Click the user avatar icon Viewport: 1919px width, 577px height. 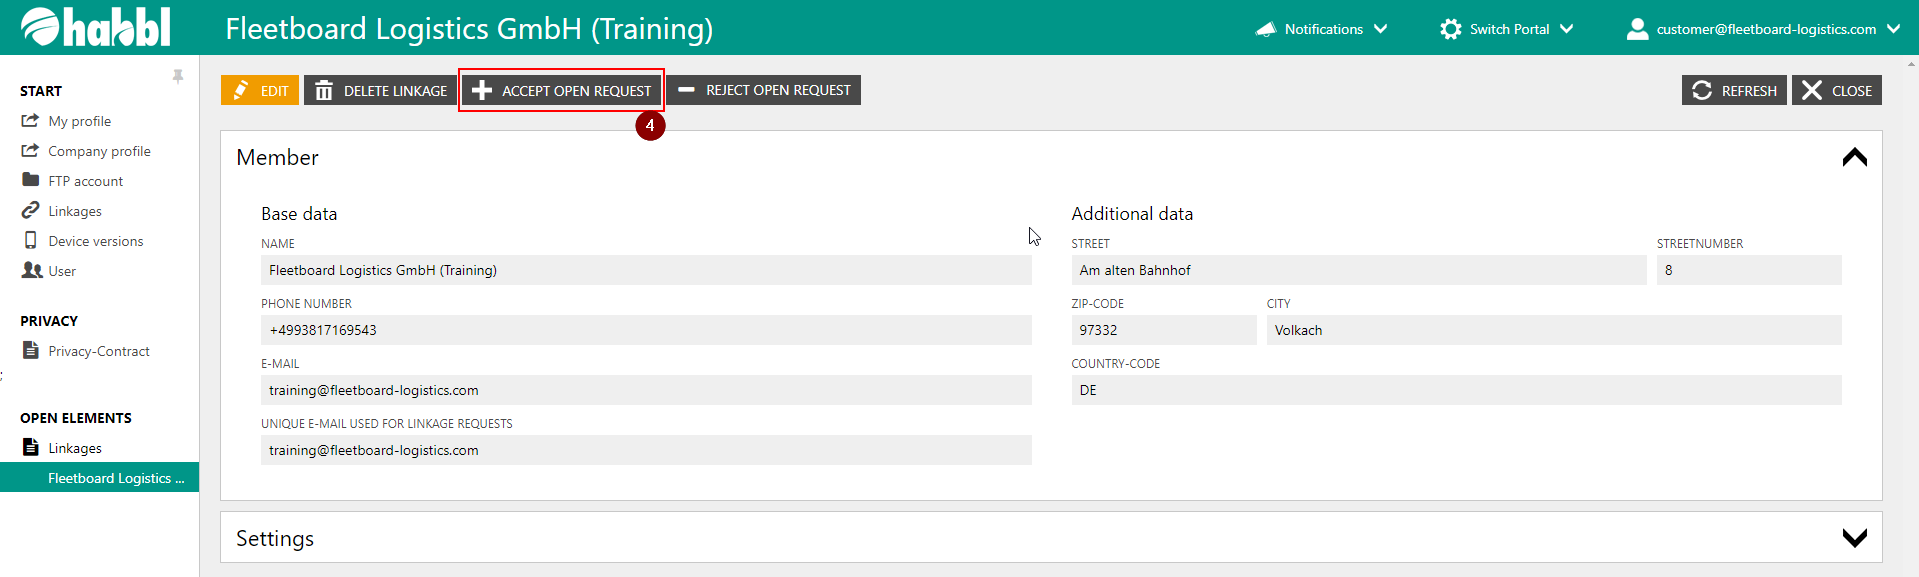[x=1637, y=29]
